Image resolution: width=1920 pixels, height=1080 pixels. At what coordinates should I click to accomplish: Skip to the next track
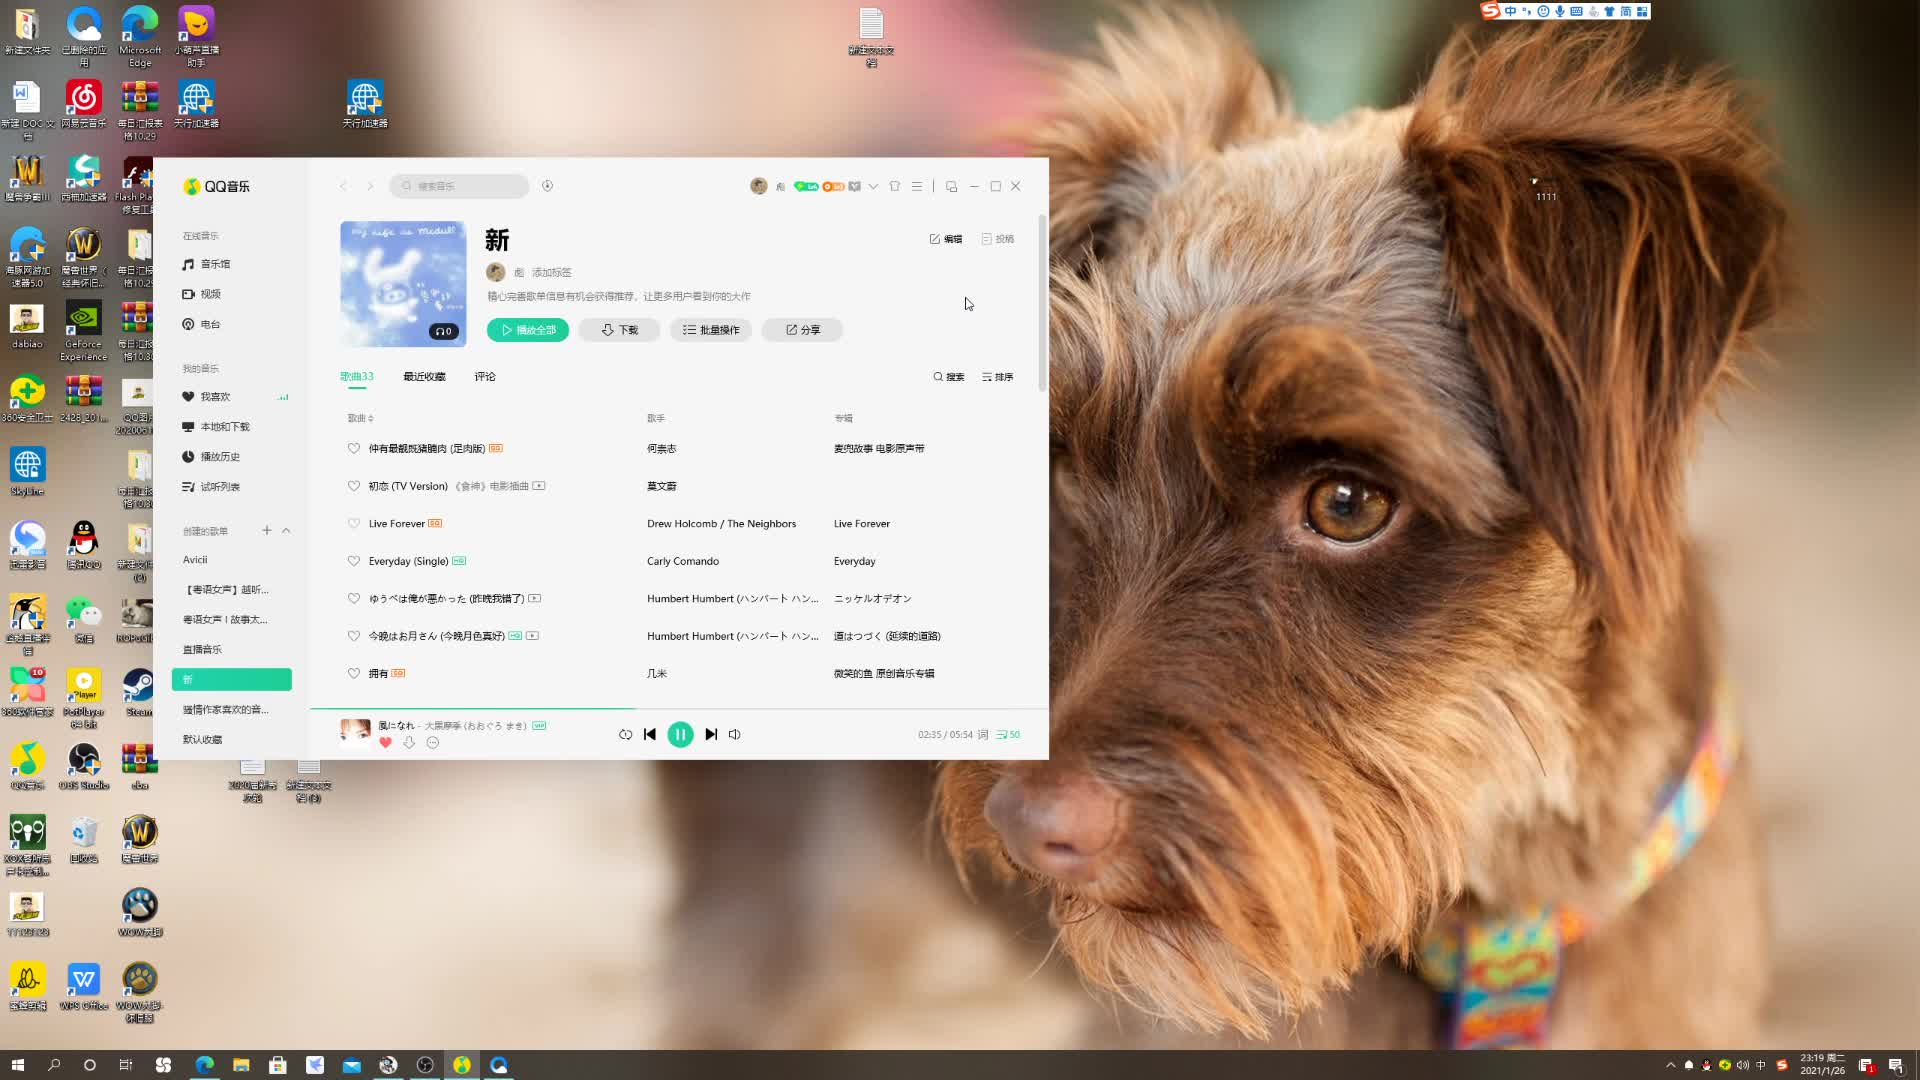tap(711, 734)
